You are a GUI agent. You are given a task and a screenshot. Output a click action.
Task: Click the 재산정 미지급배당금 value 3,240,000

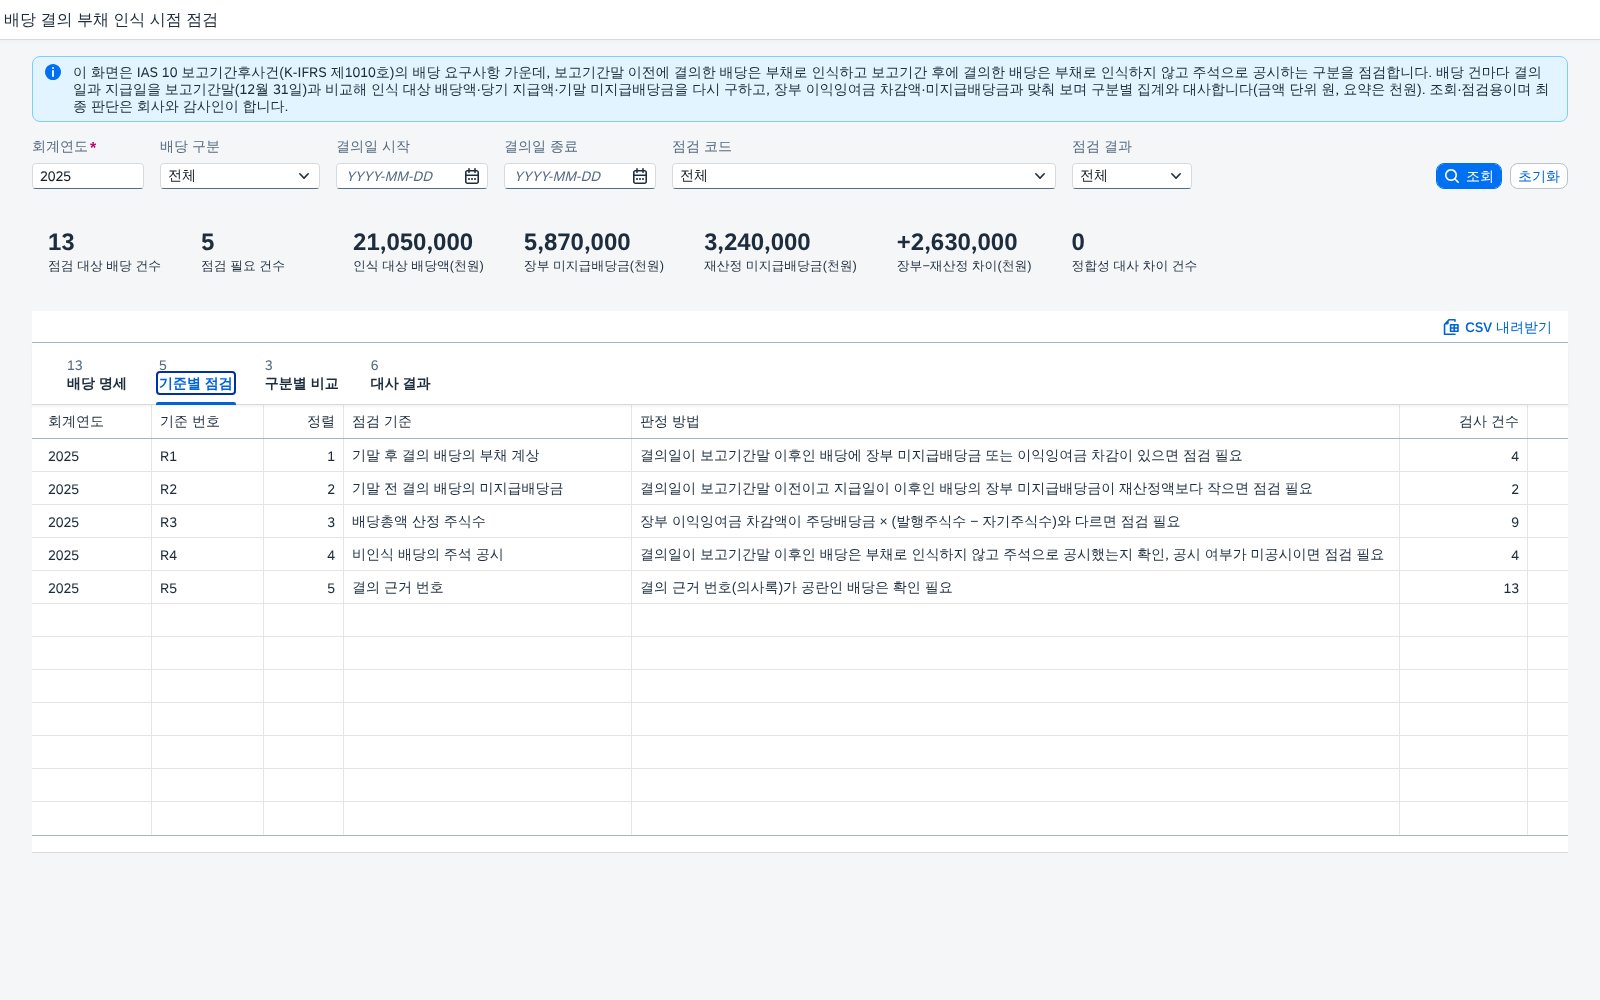(x=757, y=242)
